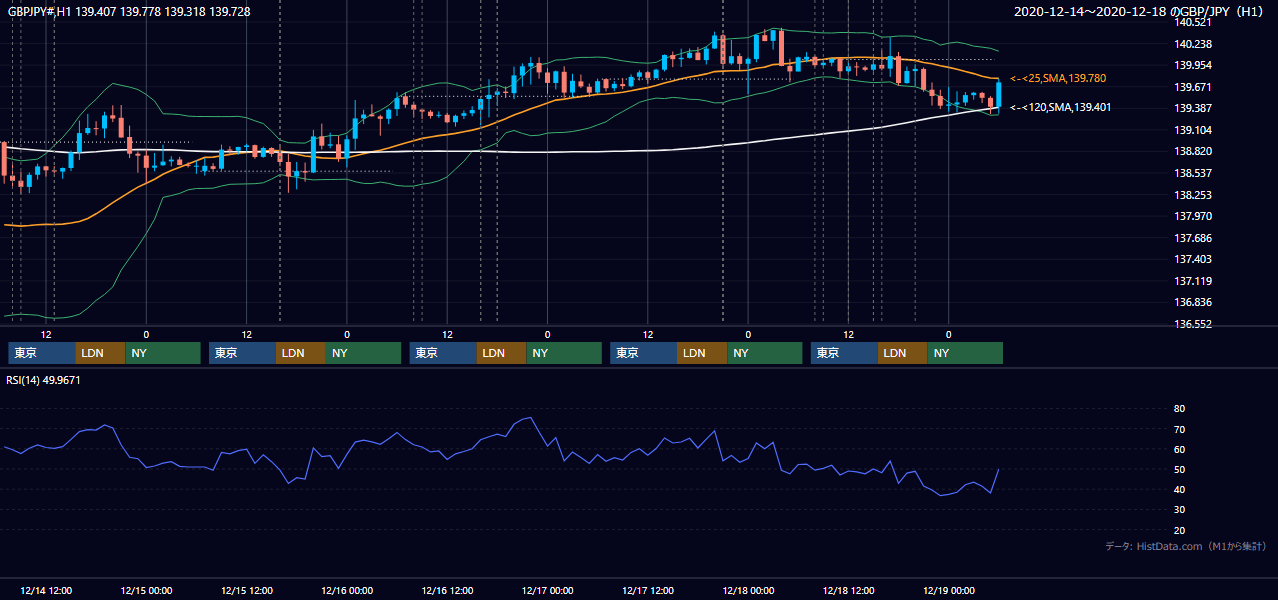Screen dimensions: 1278x600
Task: Click the orange 25 SMA 139.780 label
Action: (1057, 78)
